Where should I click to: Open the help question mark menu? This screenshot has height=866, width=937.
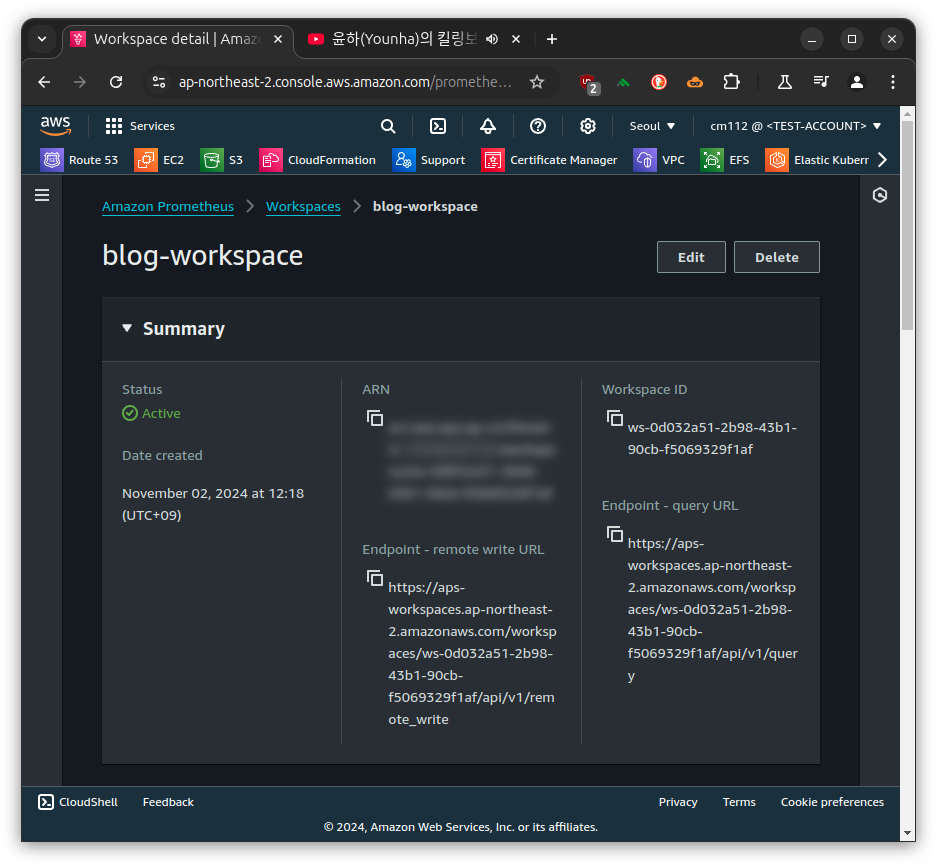tap(538, 126)
